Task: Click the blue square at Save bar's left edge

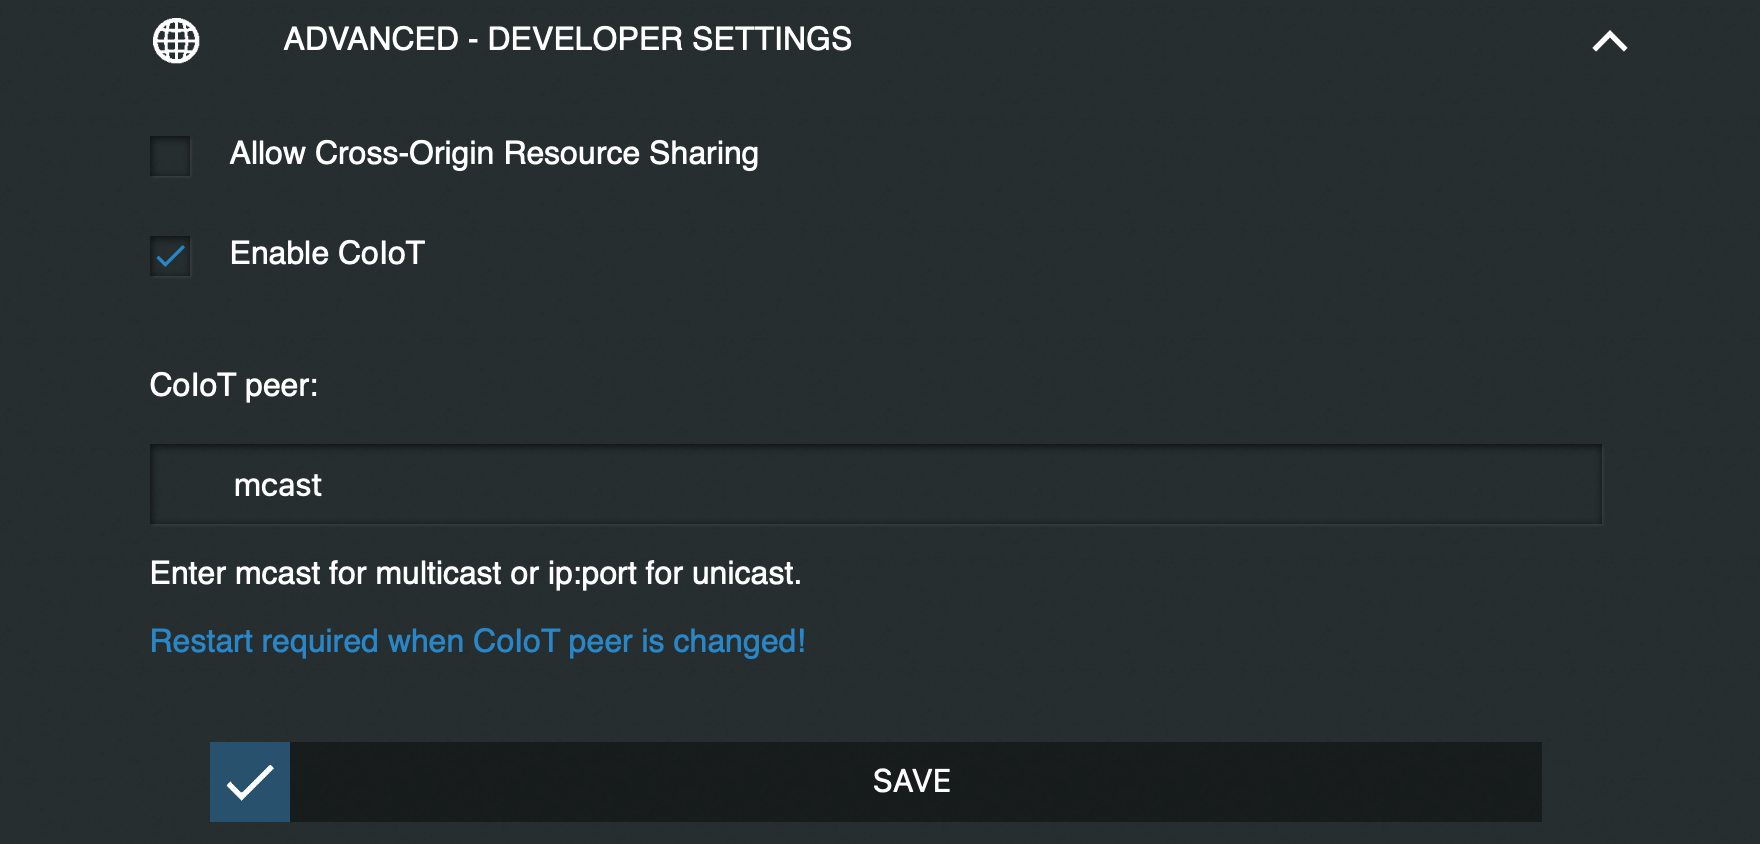Action: 250,782
